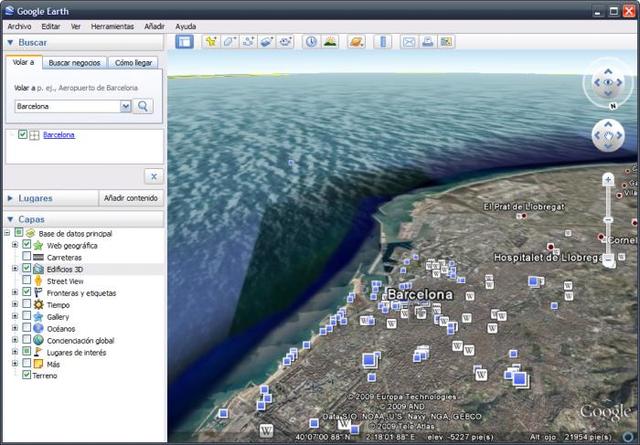
Task: Click the look-up arrow on compass
Action: [x=608, y=71]
